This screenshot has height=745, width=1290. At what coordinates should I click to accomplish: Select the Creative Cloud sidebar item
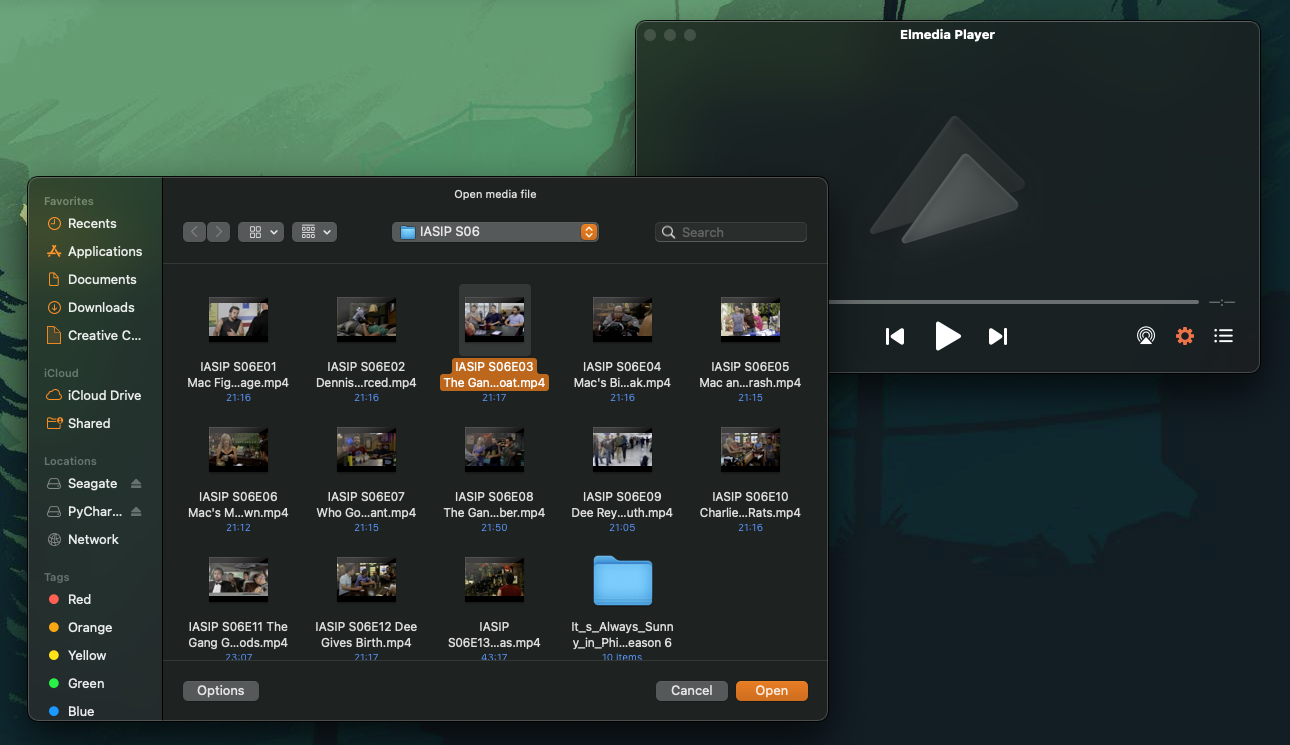[104, 336]
